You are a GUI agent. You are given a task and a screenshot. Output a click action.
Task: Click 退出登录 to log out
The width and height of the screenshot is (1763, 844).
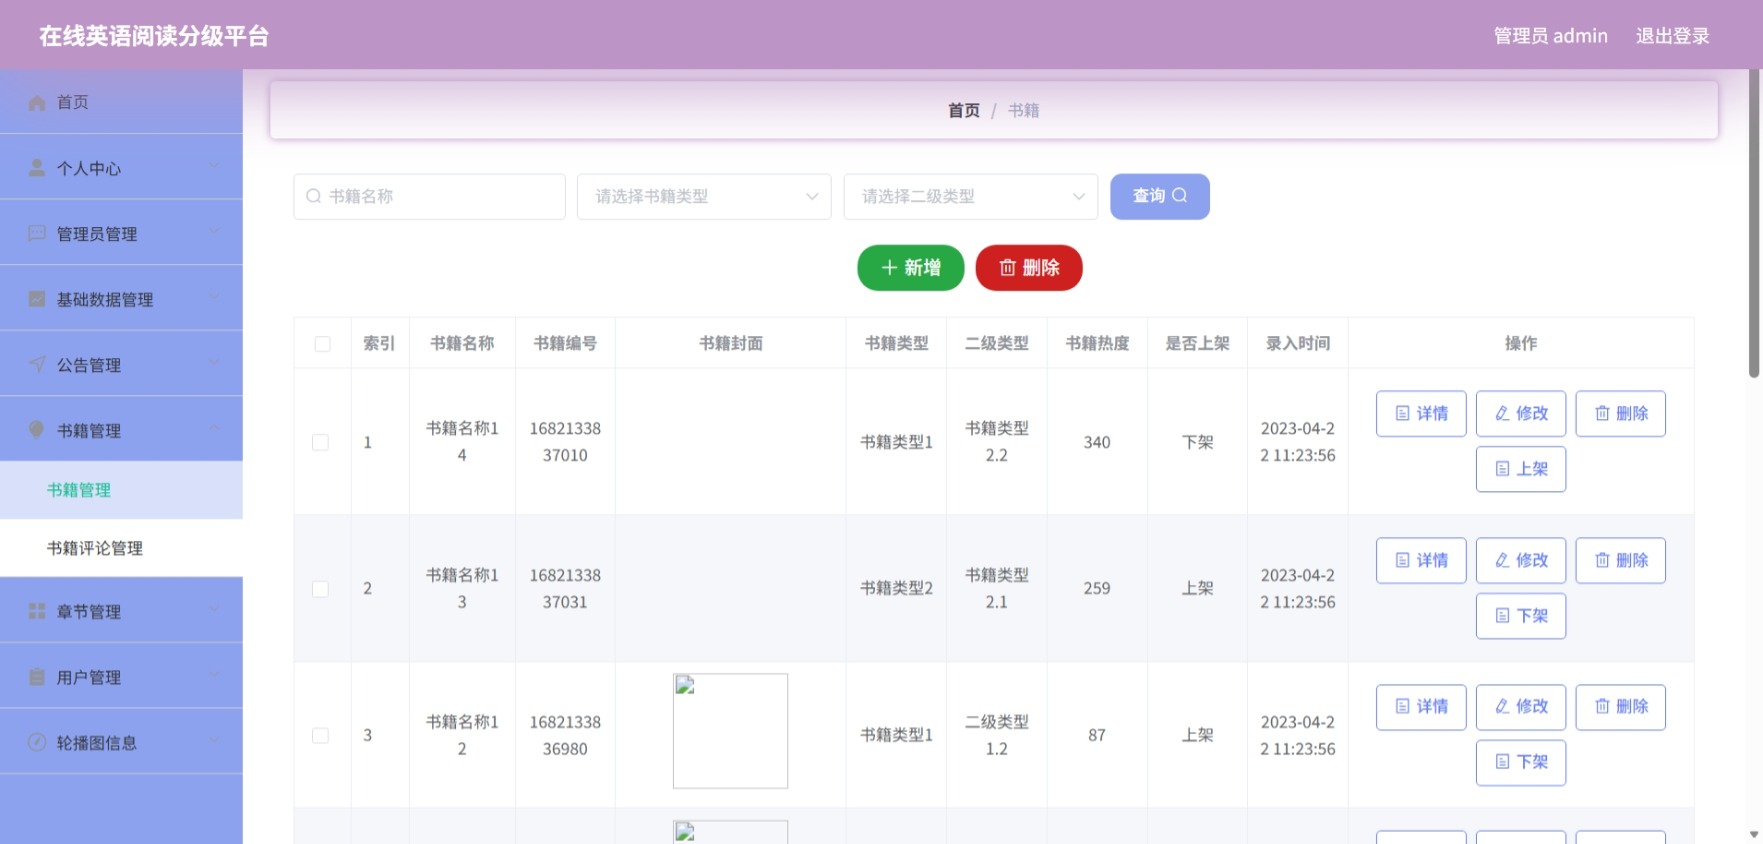click(1673, 36)
